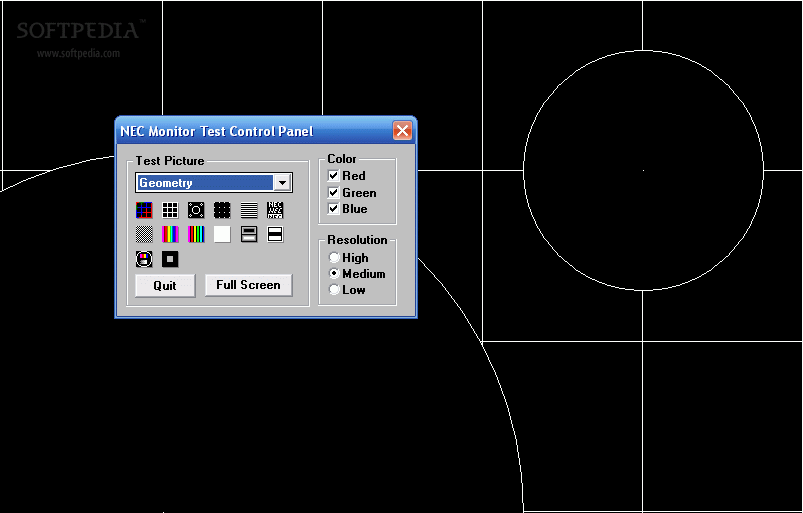Select the white dots on black pattern icon
Image resolution: width=803 pixels, height=513 pixels.
point(222,210)
